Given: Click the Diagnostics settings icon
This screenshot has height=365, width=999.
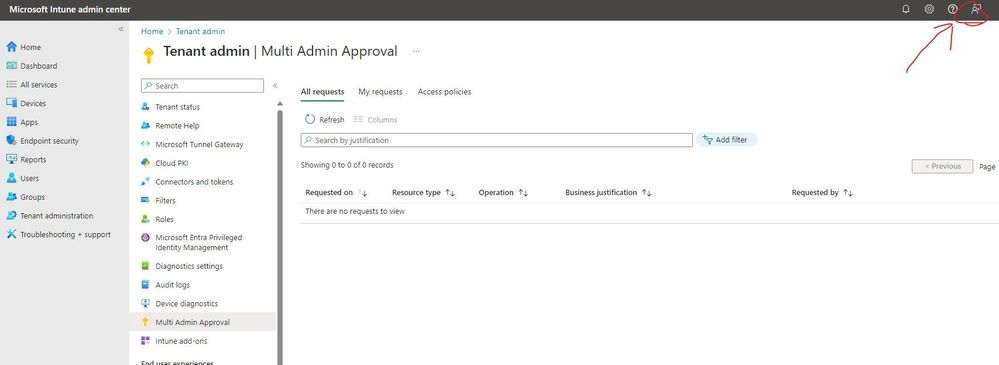Looking at the screenshot, I should tap(145, 266).
